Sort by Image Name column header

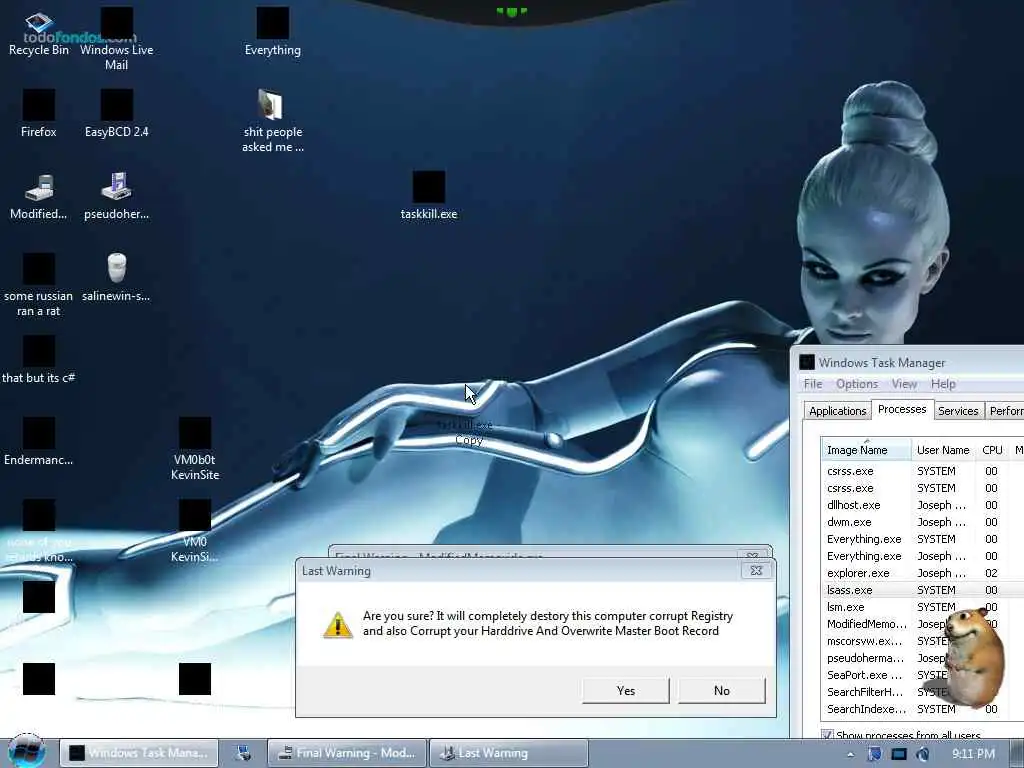click(x=866, y=450)
